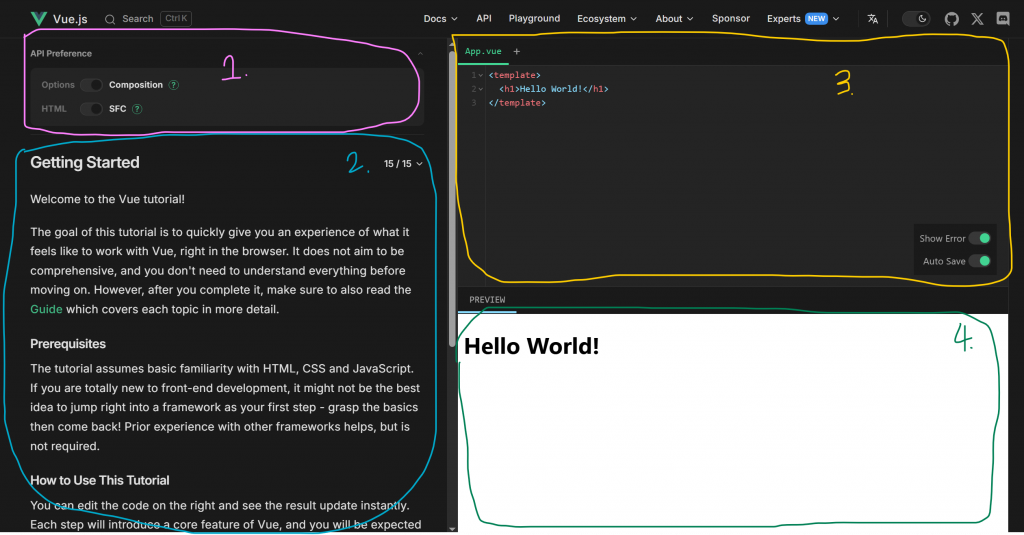Click the help icon next to SFC
Screen dimensions: 1024x535
coord(137,109)
